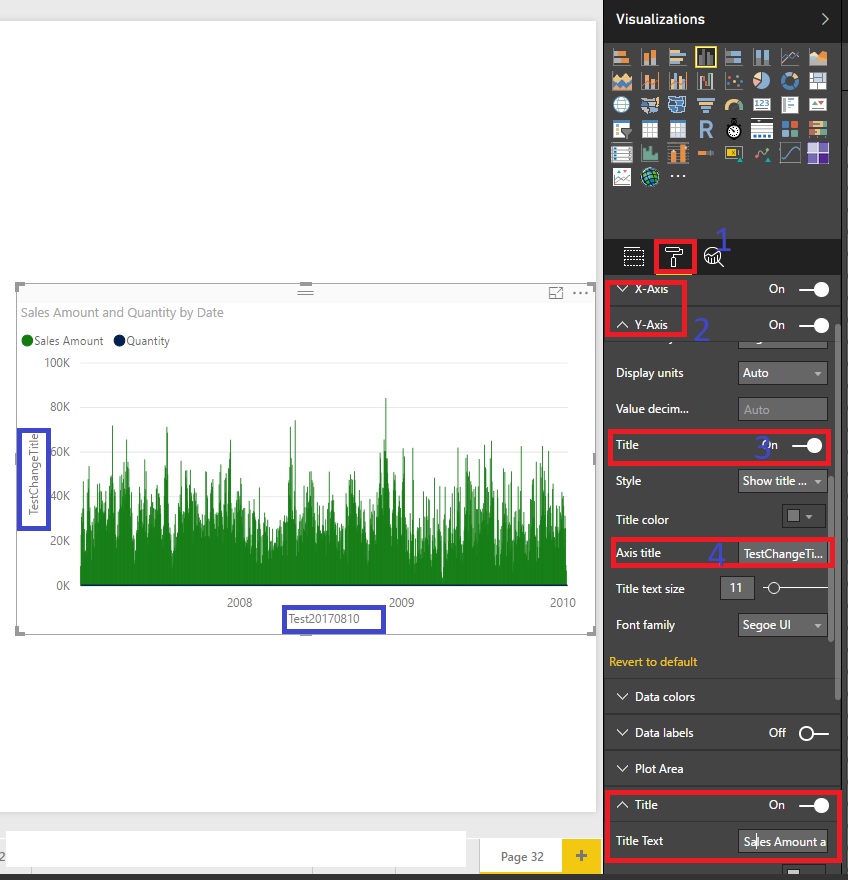Switch to the Page 32 tab
Viewport: 850px width, 880px height.
(x=522, y=856)
